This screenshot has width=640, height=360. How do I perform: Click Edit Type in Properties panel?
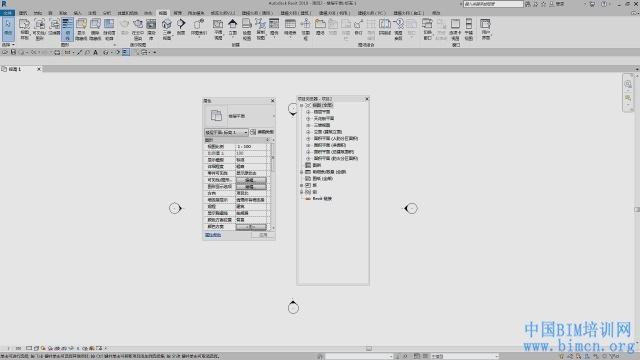tap(262, 132)
